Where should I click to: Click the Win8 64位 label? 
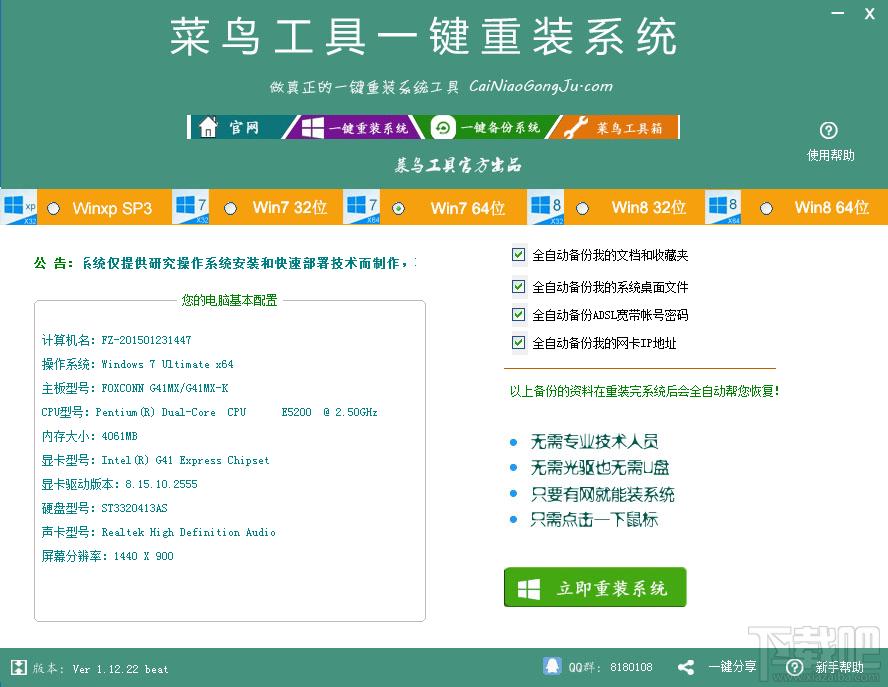coord(832,208)
